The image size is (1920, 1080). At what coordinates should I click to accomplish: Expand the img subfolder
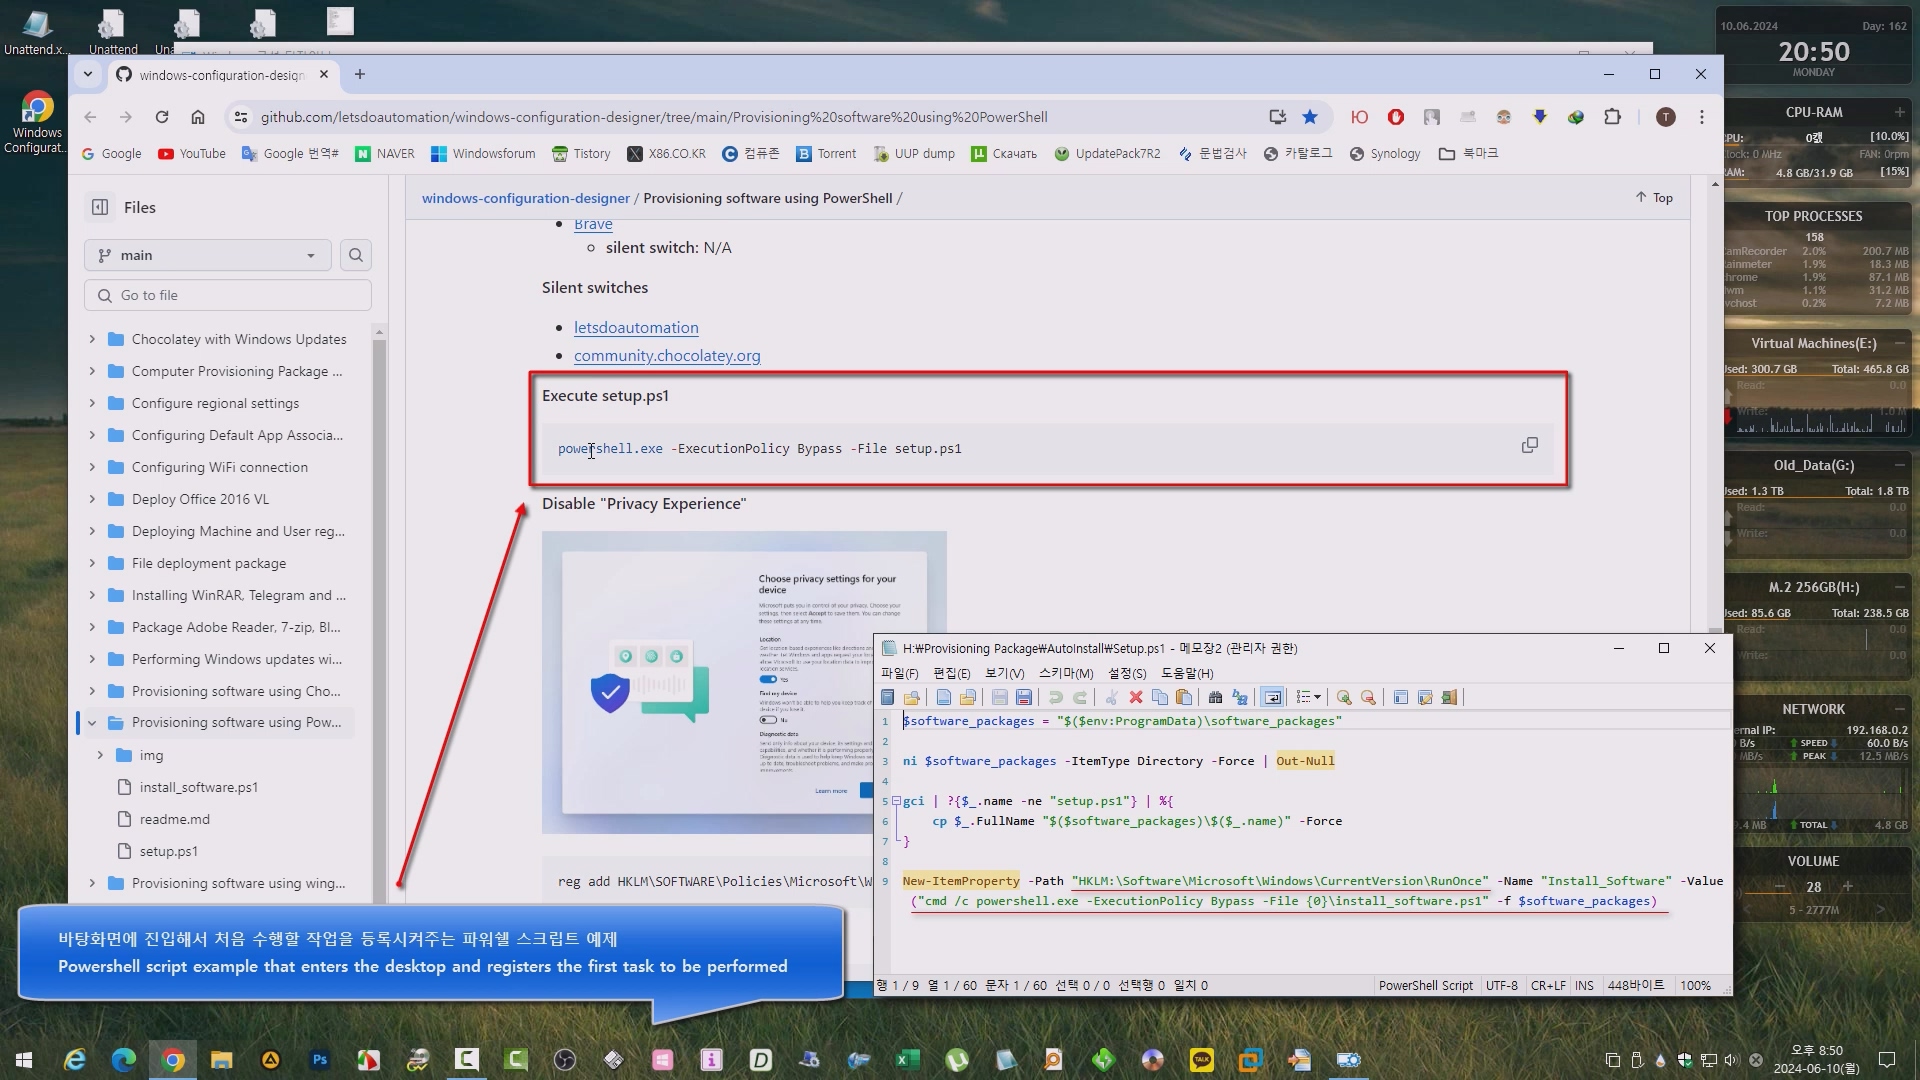point(100,755)
